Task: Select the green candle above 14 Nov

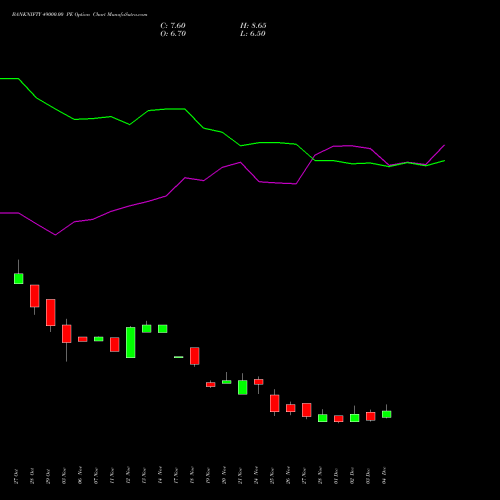Action: [x=163, y=329]
